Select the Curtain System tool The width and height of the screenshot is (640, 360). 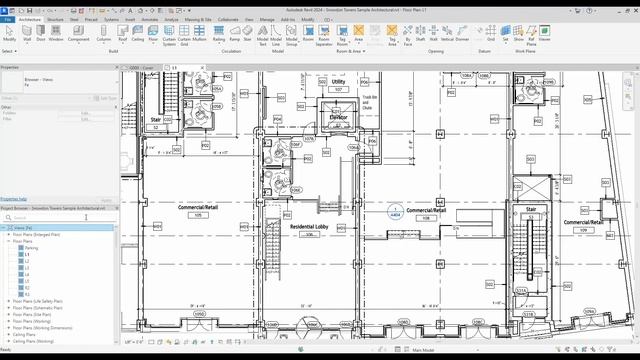[x=169, y=36]
